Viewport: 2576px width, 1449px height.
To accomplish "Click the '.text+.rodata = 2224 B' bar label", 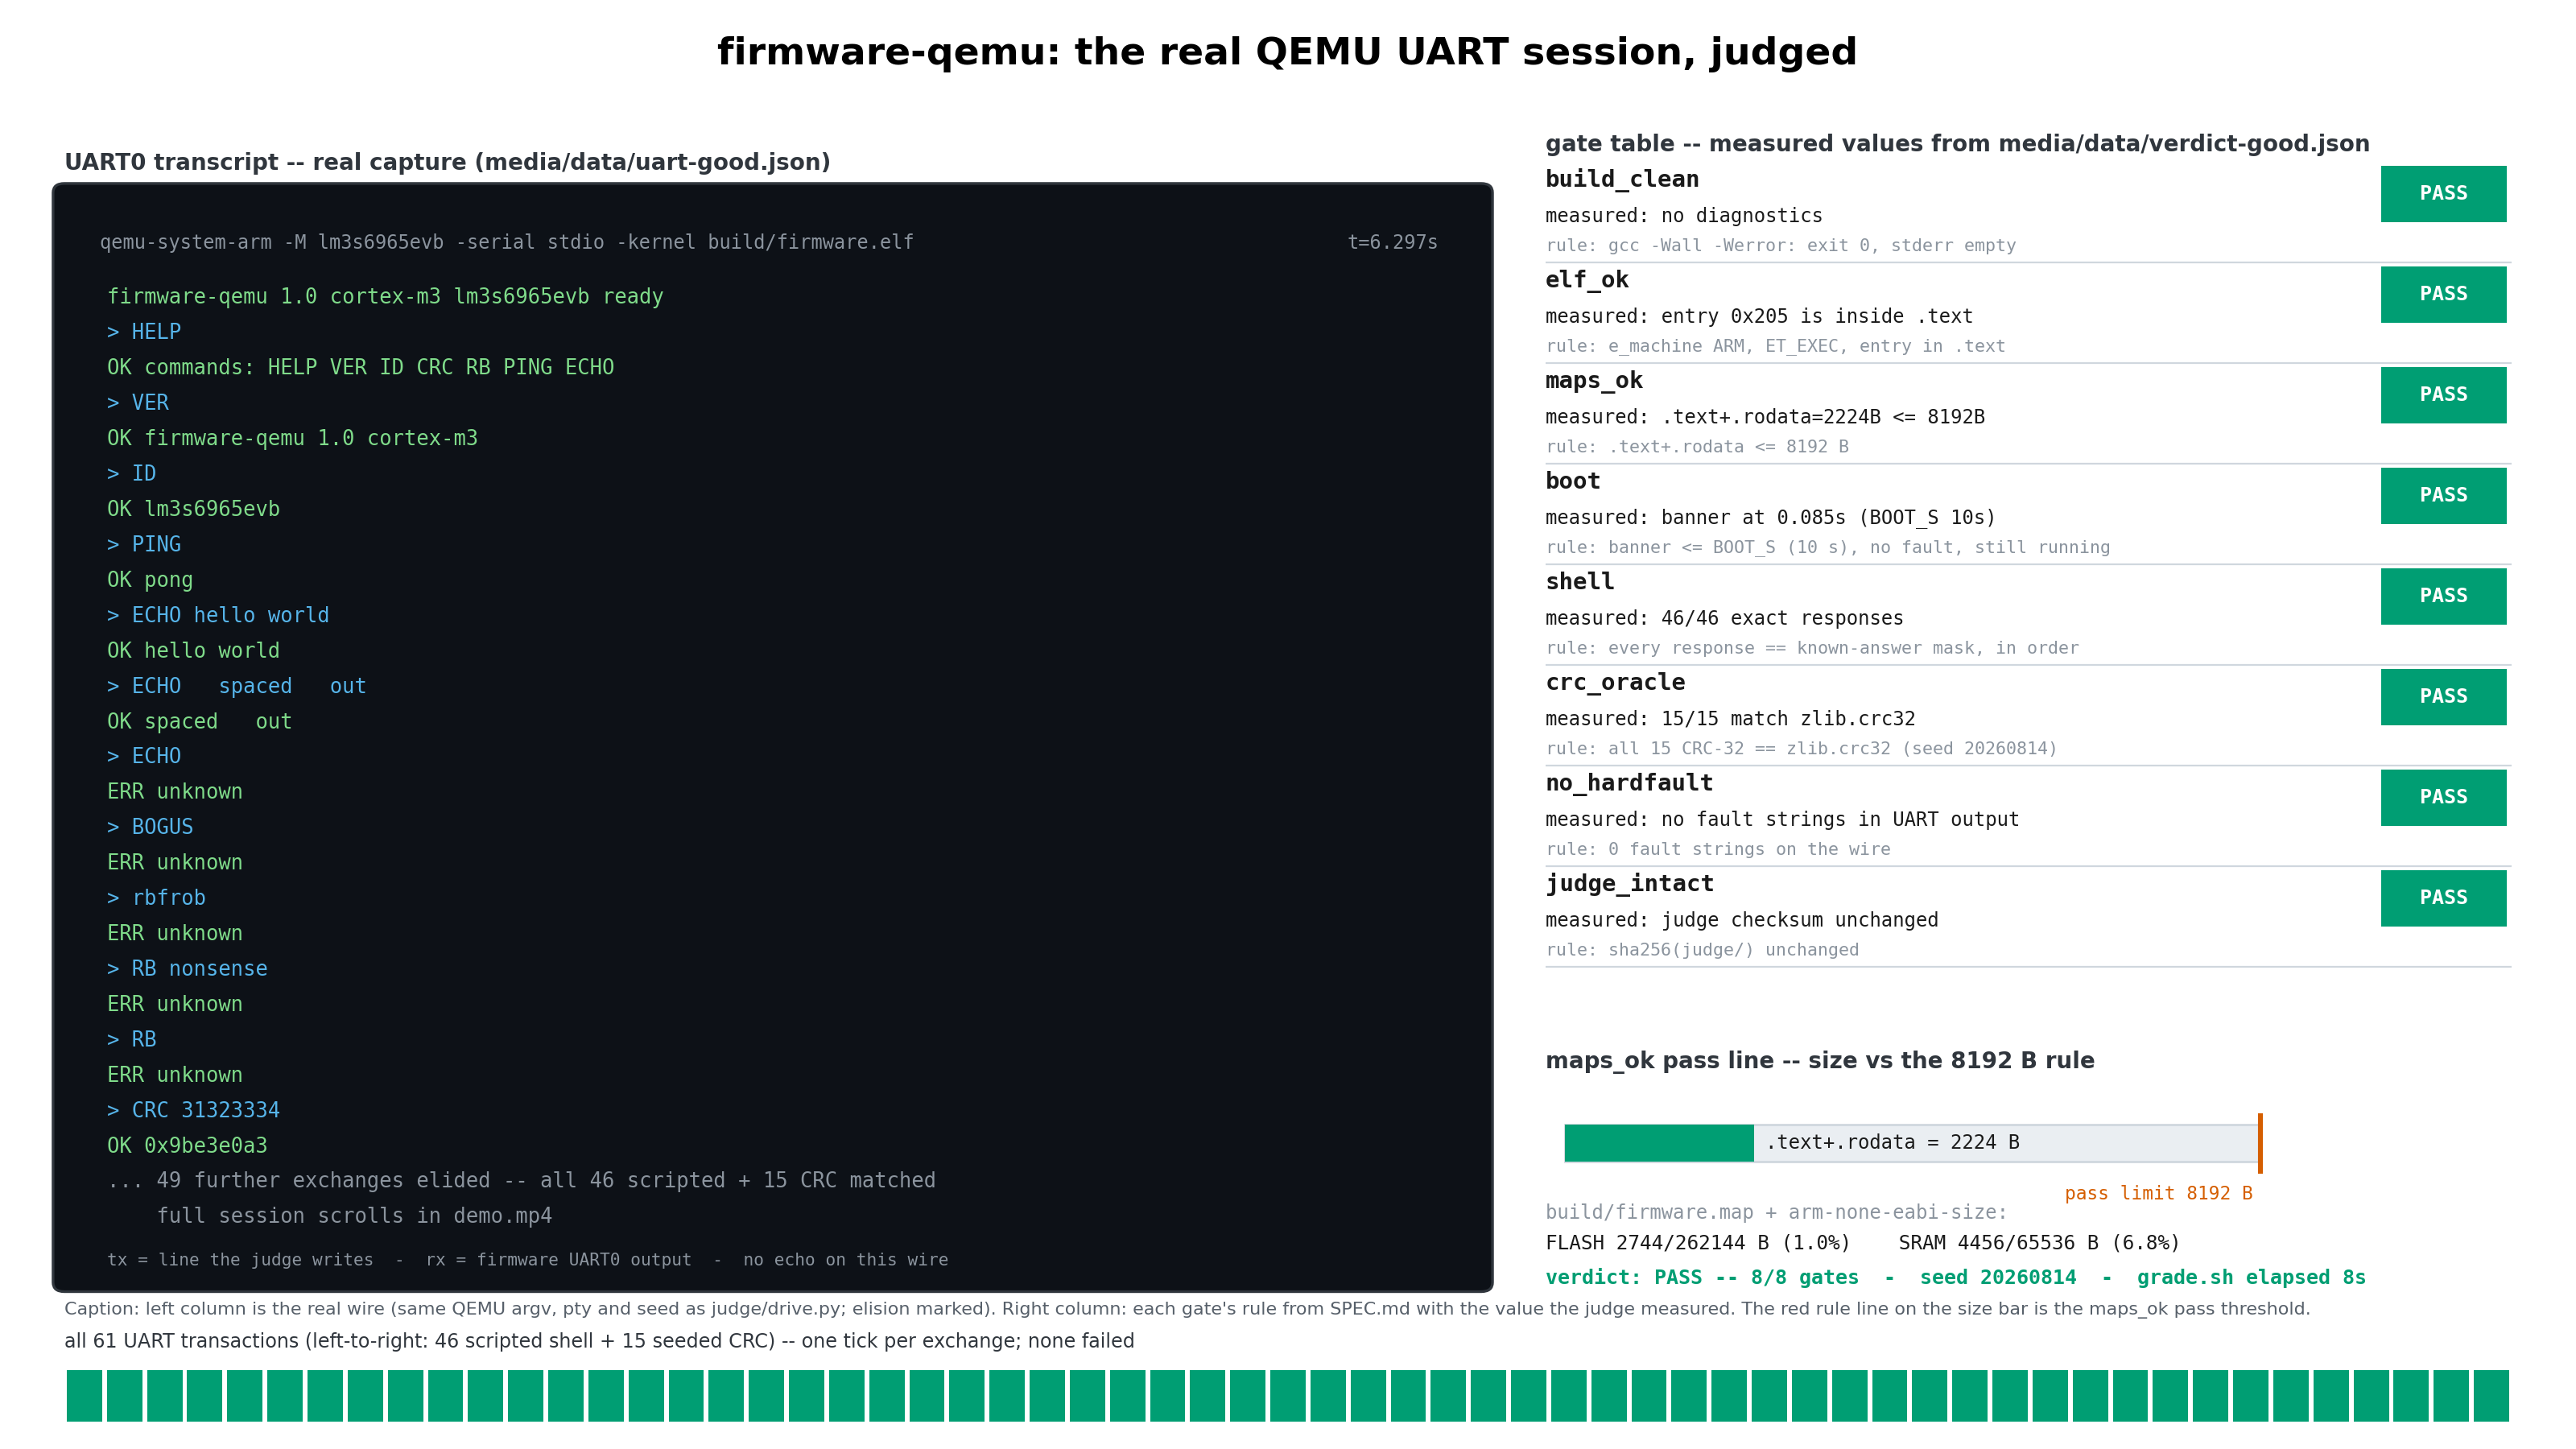I will [1892, 1142].
